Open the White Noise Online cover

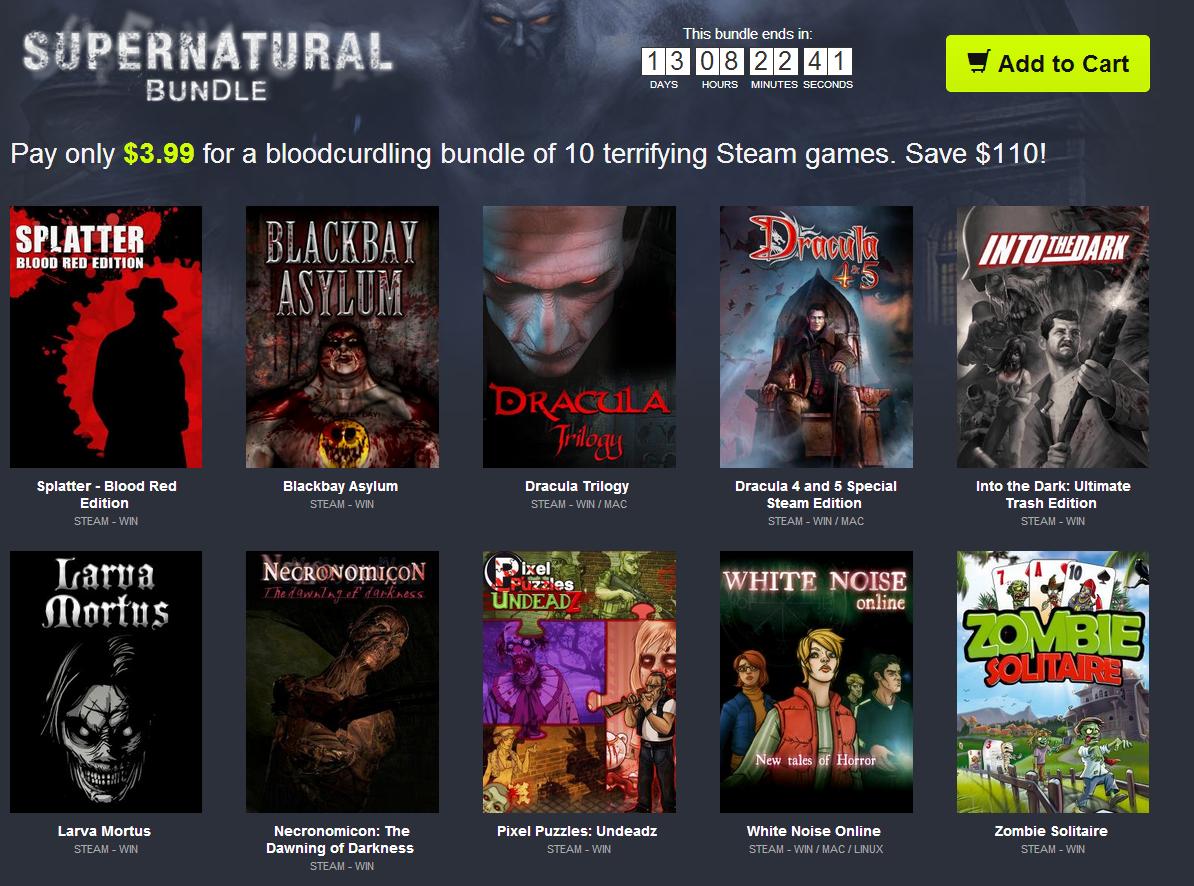click(816, 682)
